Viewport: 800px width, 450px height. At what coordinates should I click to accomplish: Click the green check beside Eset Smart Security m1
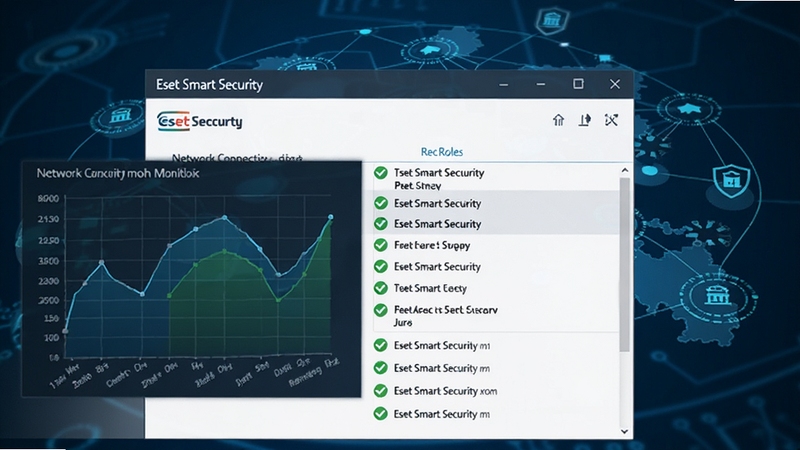pos(381,345)
